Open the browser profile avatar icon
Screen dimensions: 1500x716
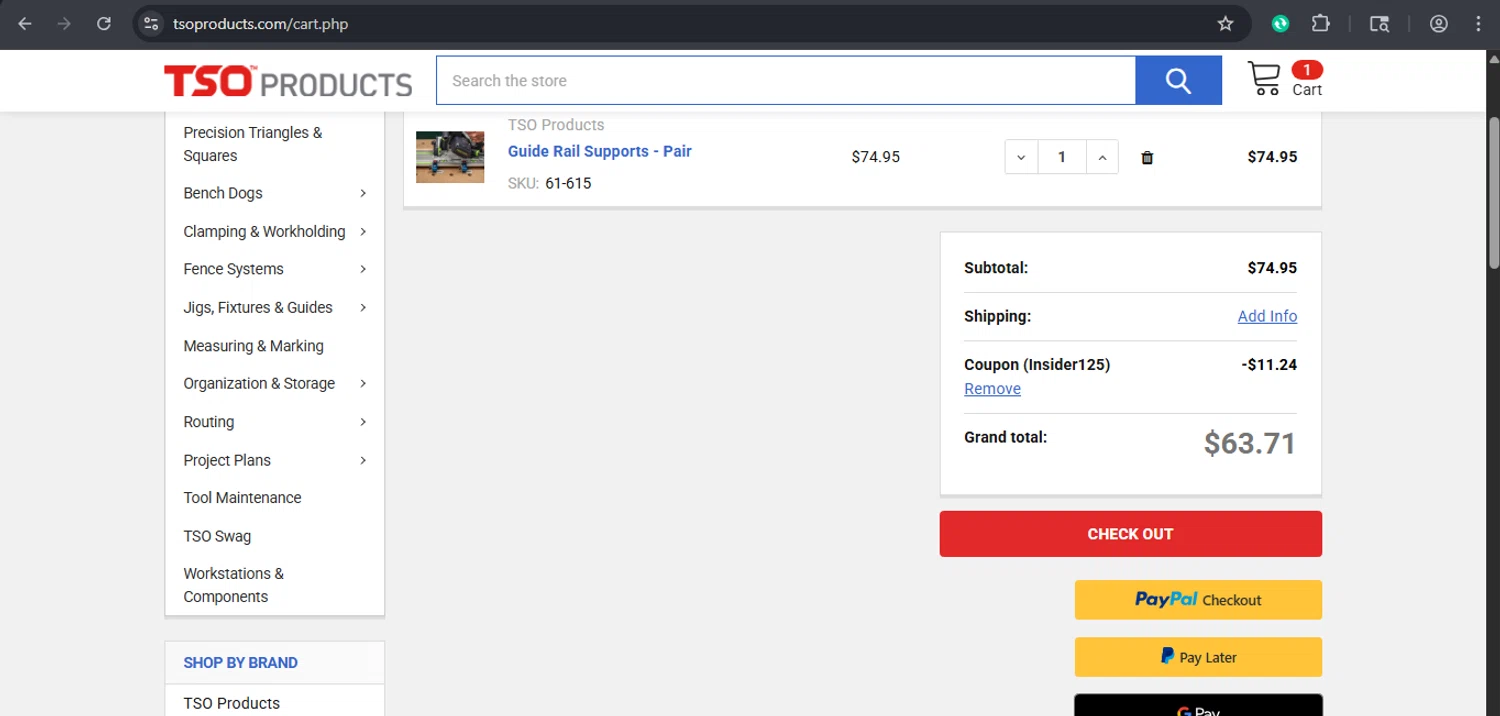[x=1439, y=24]
